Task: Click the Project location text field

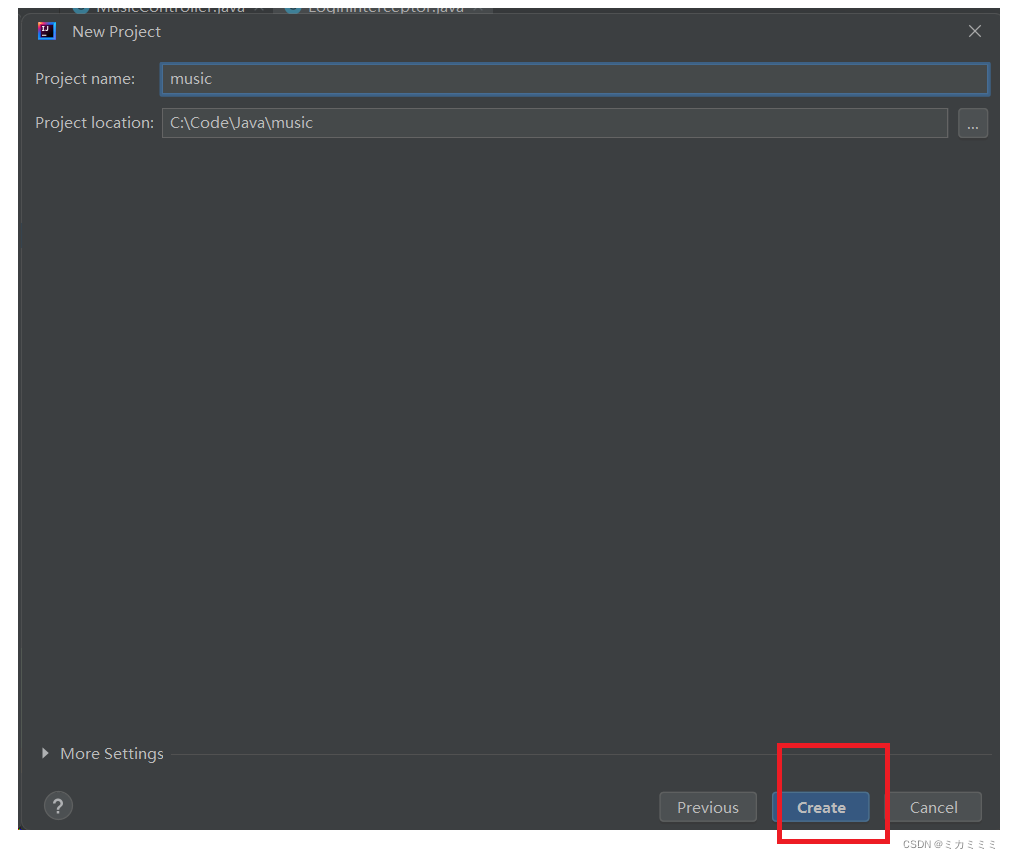Action: point(555,123)
